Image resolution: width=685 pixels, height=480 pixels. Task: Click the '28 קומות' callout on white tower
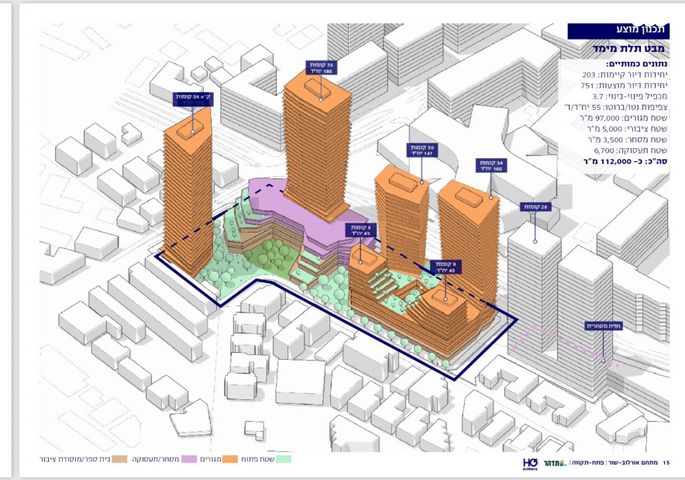pyautogui.click(x=536, y=207)
